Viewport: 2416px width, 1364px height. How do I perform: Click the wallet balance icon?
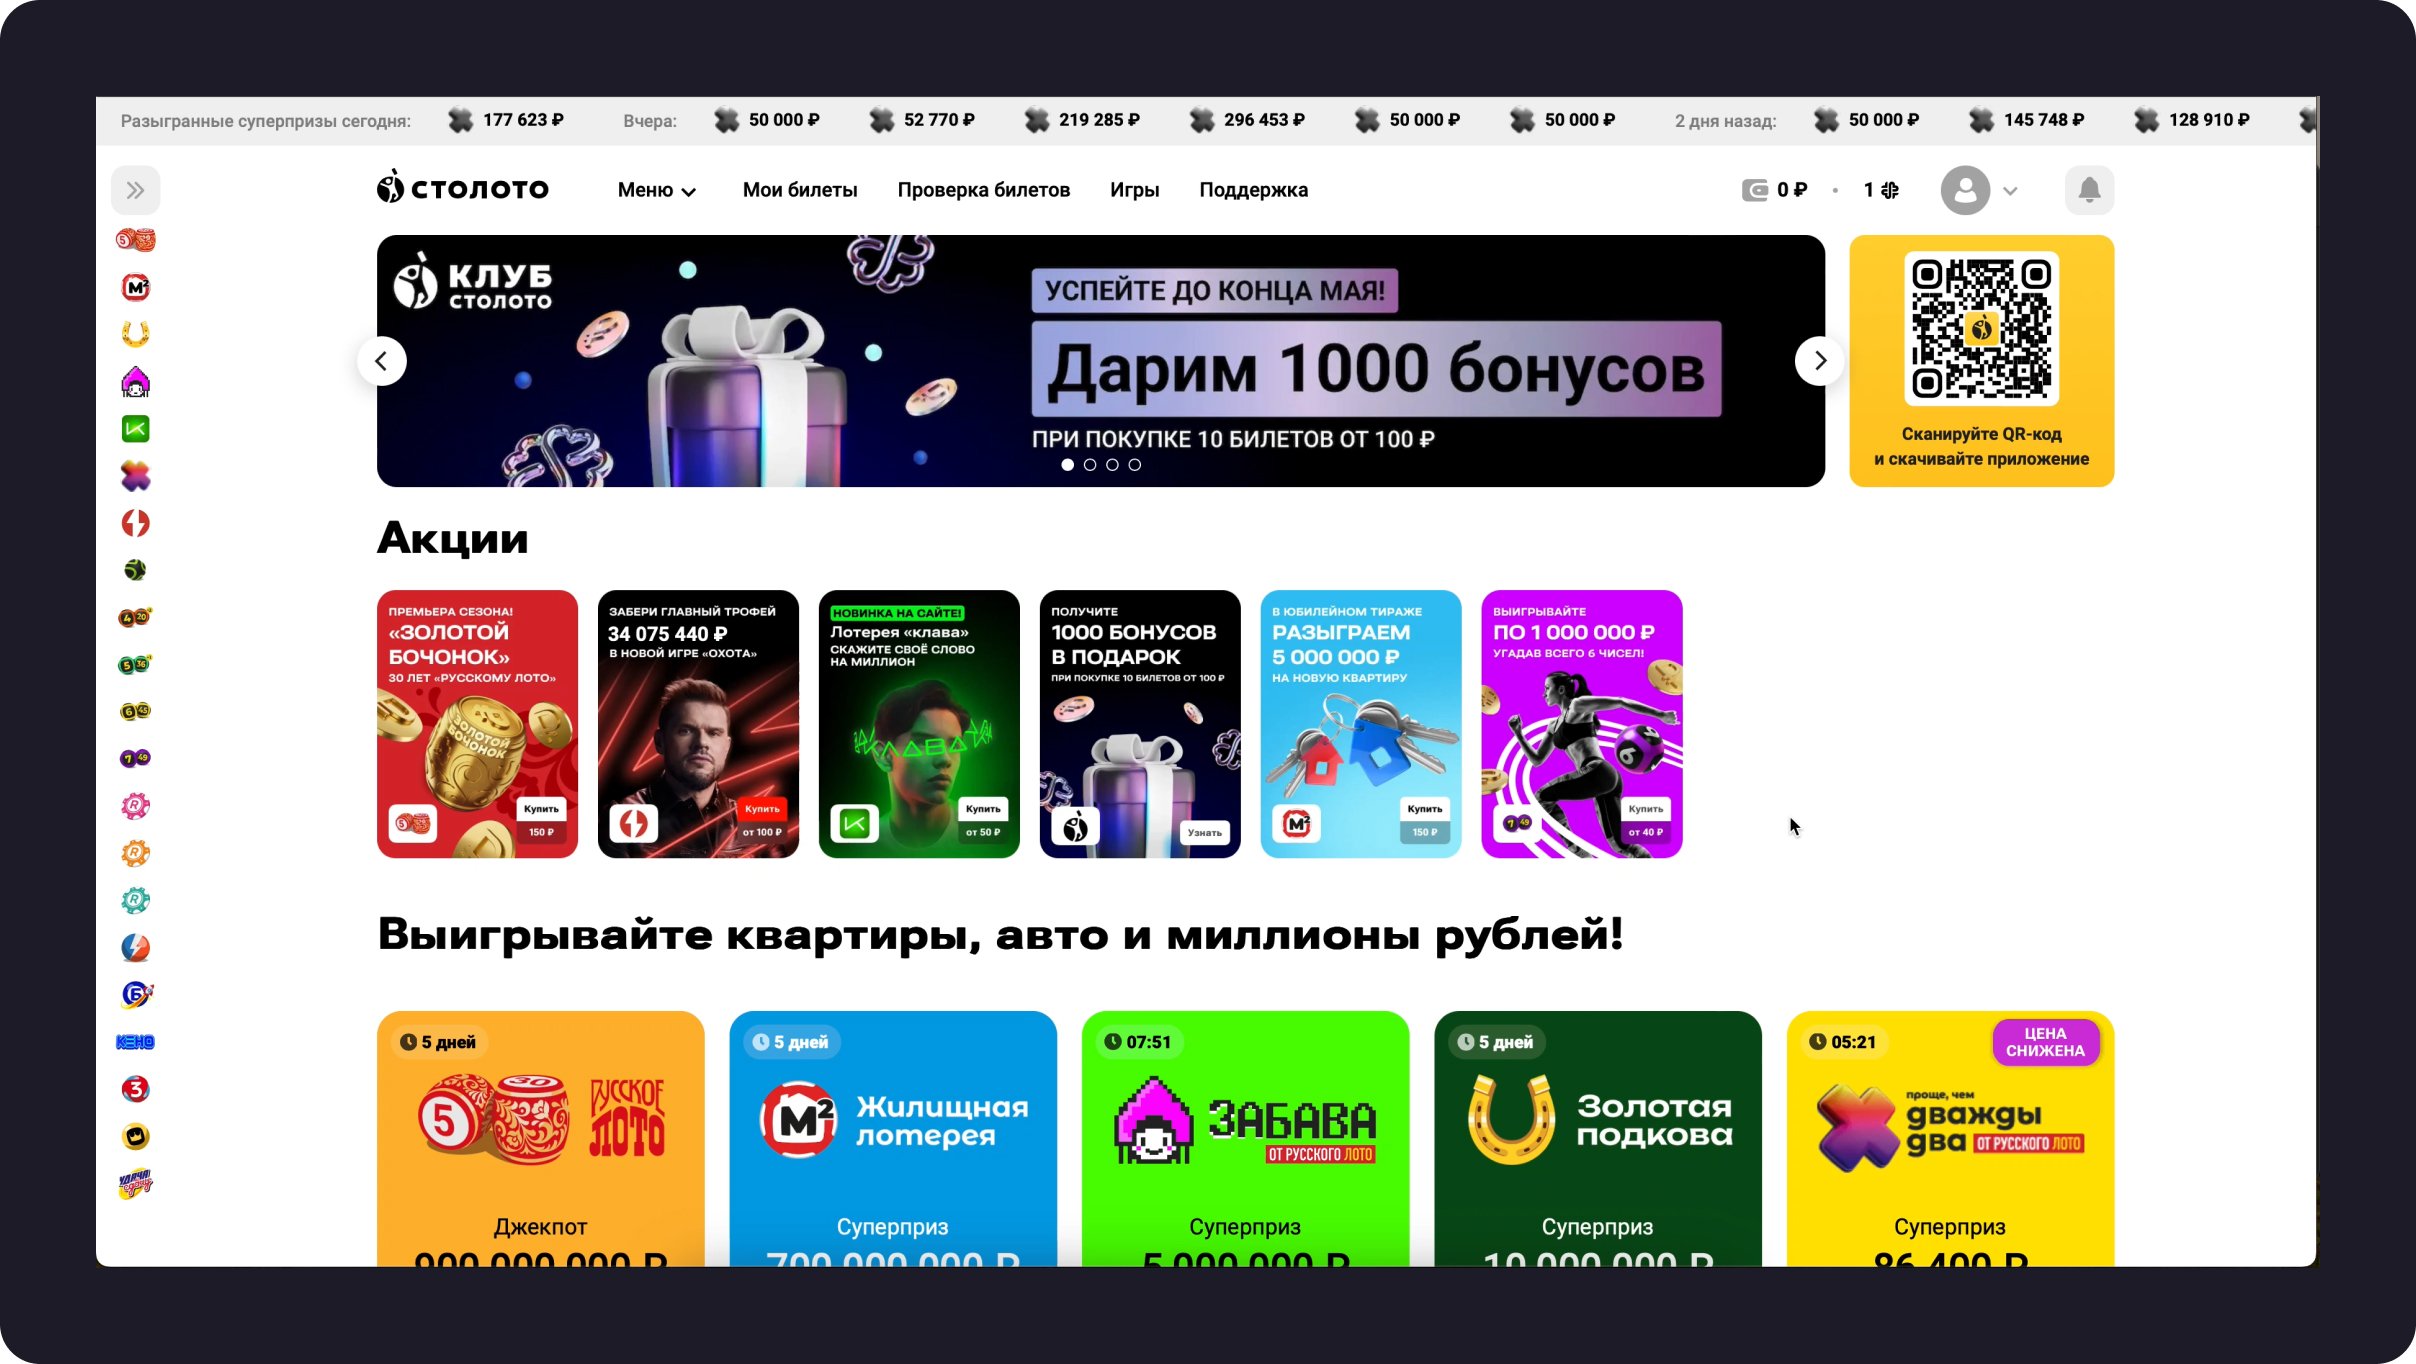click(x=1754, y=190)
